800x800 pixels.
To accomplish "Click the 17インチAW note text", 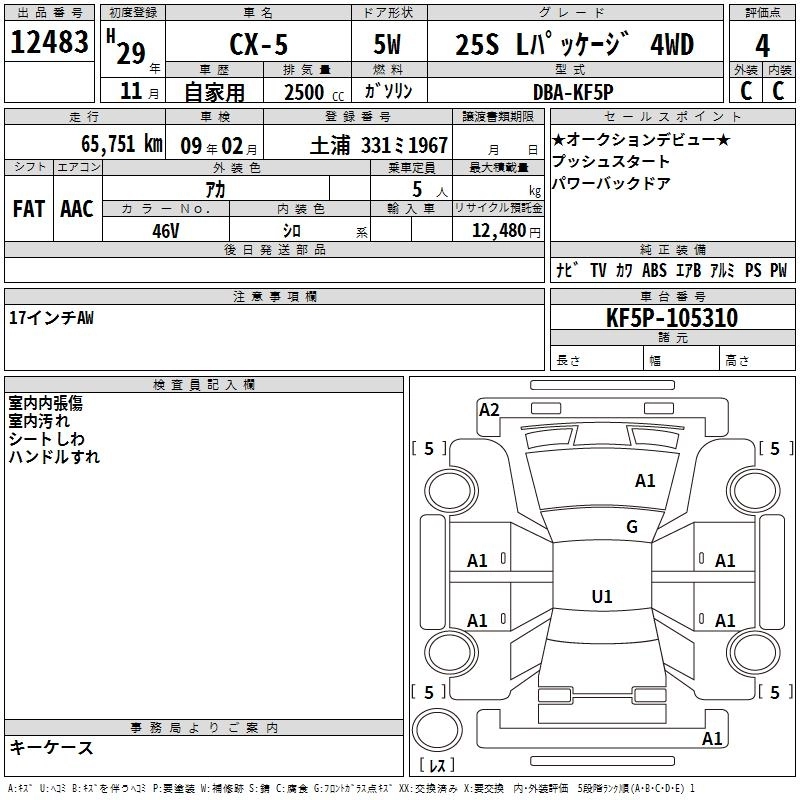I will click(x=51, y=317).
